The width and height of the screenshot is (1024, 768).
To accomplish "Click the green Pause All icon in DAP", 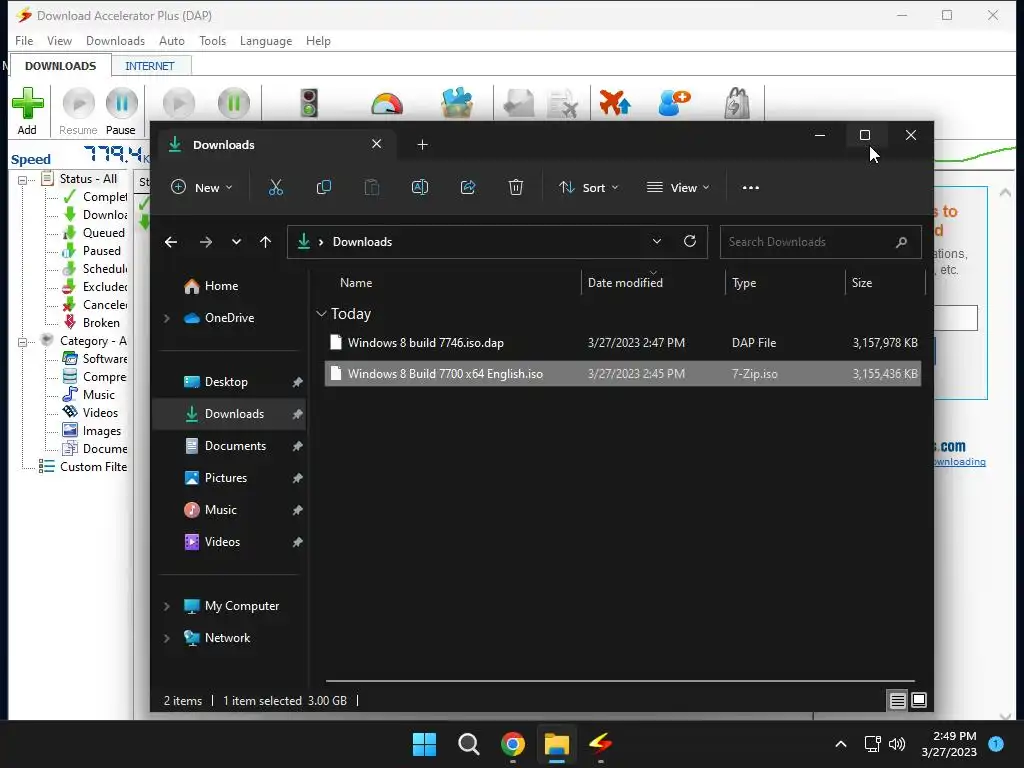I will click(x=234, y=103).
